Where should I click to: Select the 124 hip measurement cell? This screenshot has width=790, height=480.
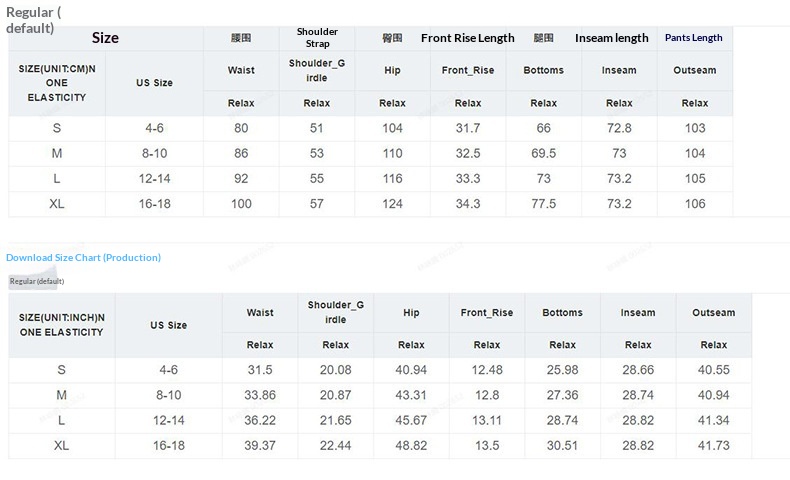coord(392,204)
